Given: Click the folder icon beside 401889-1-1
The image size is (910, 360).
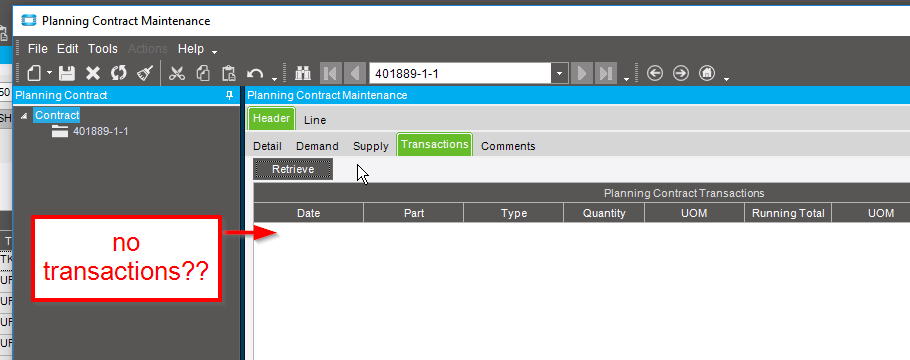Looking at the screenshot, I should pyautogui.click(x=60, y=132).
